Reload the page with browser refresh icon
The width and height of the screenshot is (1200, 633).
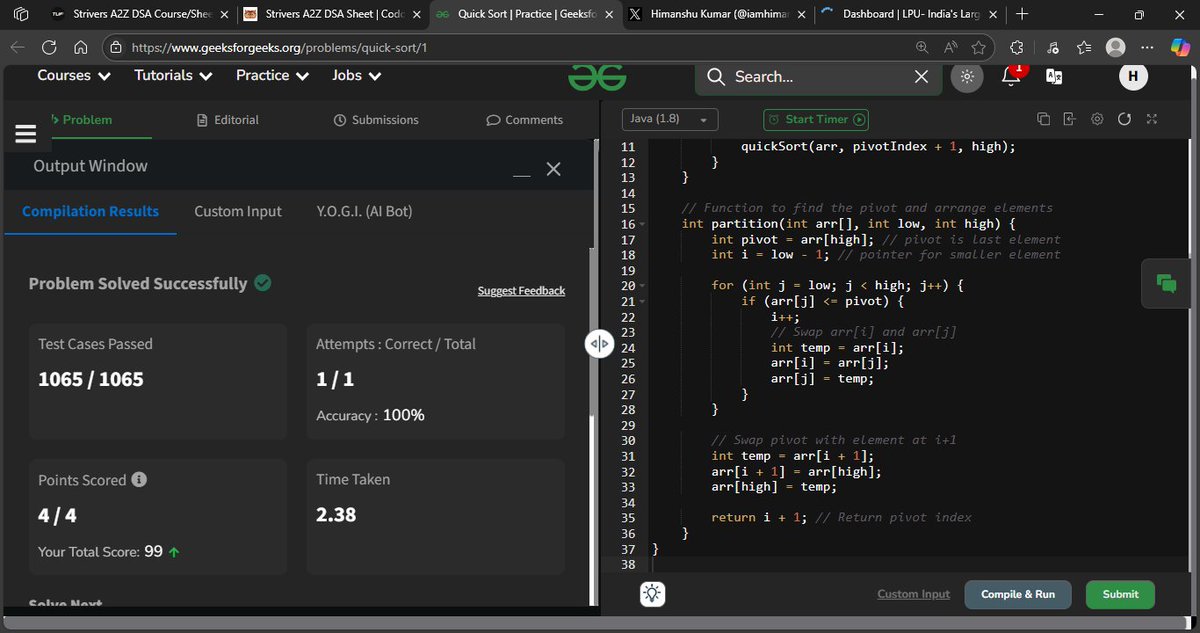(x=49, y=47)
